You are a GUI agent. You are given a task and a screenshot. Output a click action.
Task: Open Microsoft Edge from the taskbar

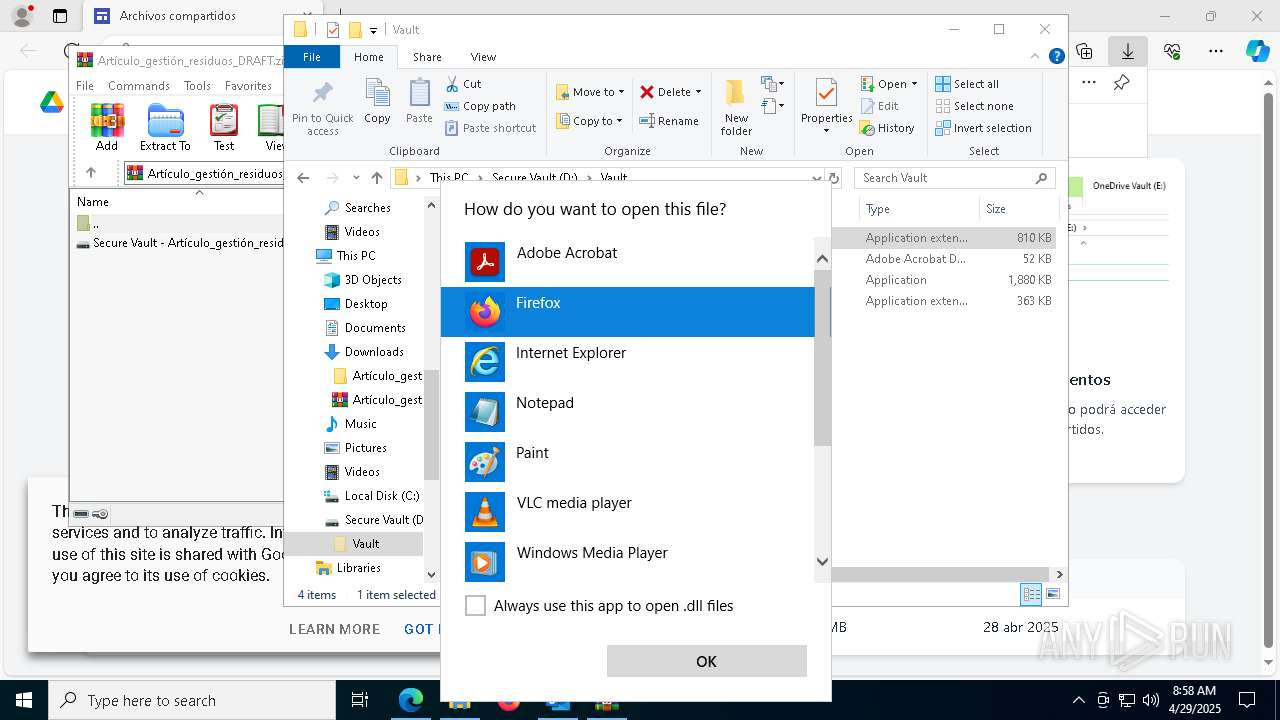point(411,700)
